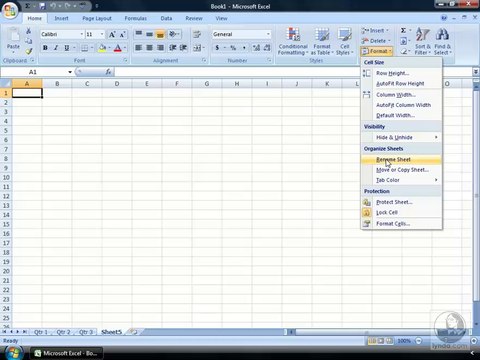Open Conditional Formatting
This screenshot has width=480, height=360.
tap(293, 41)
